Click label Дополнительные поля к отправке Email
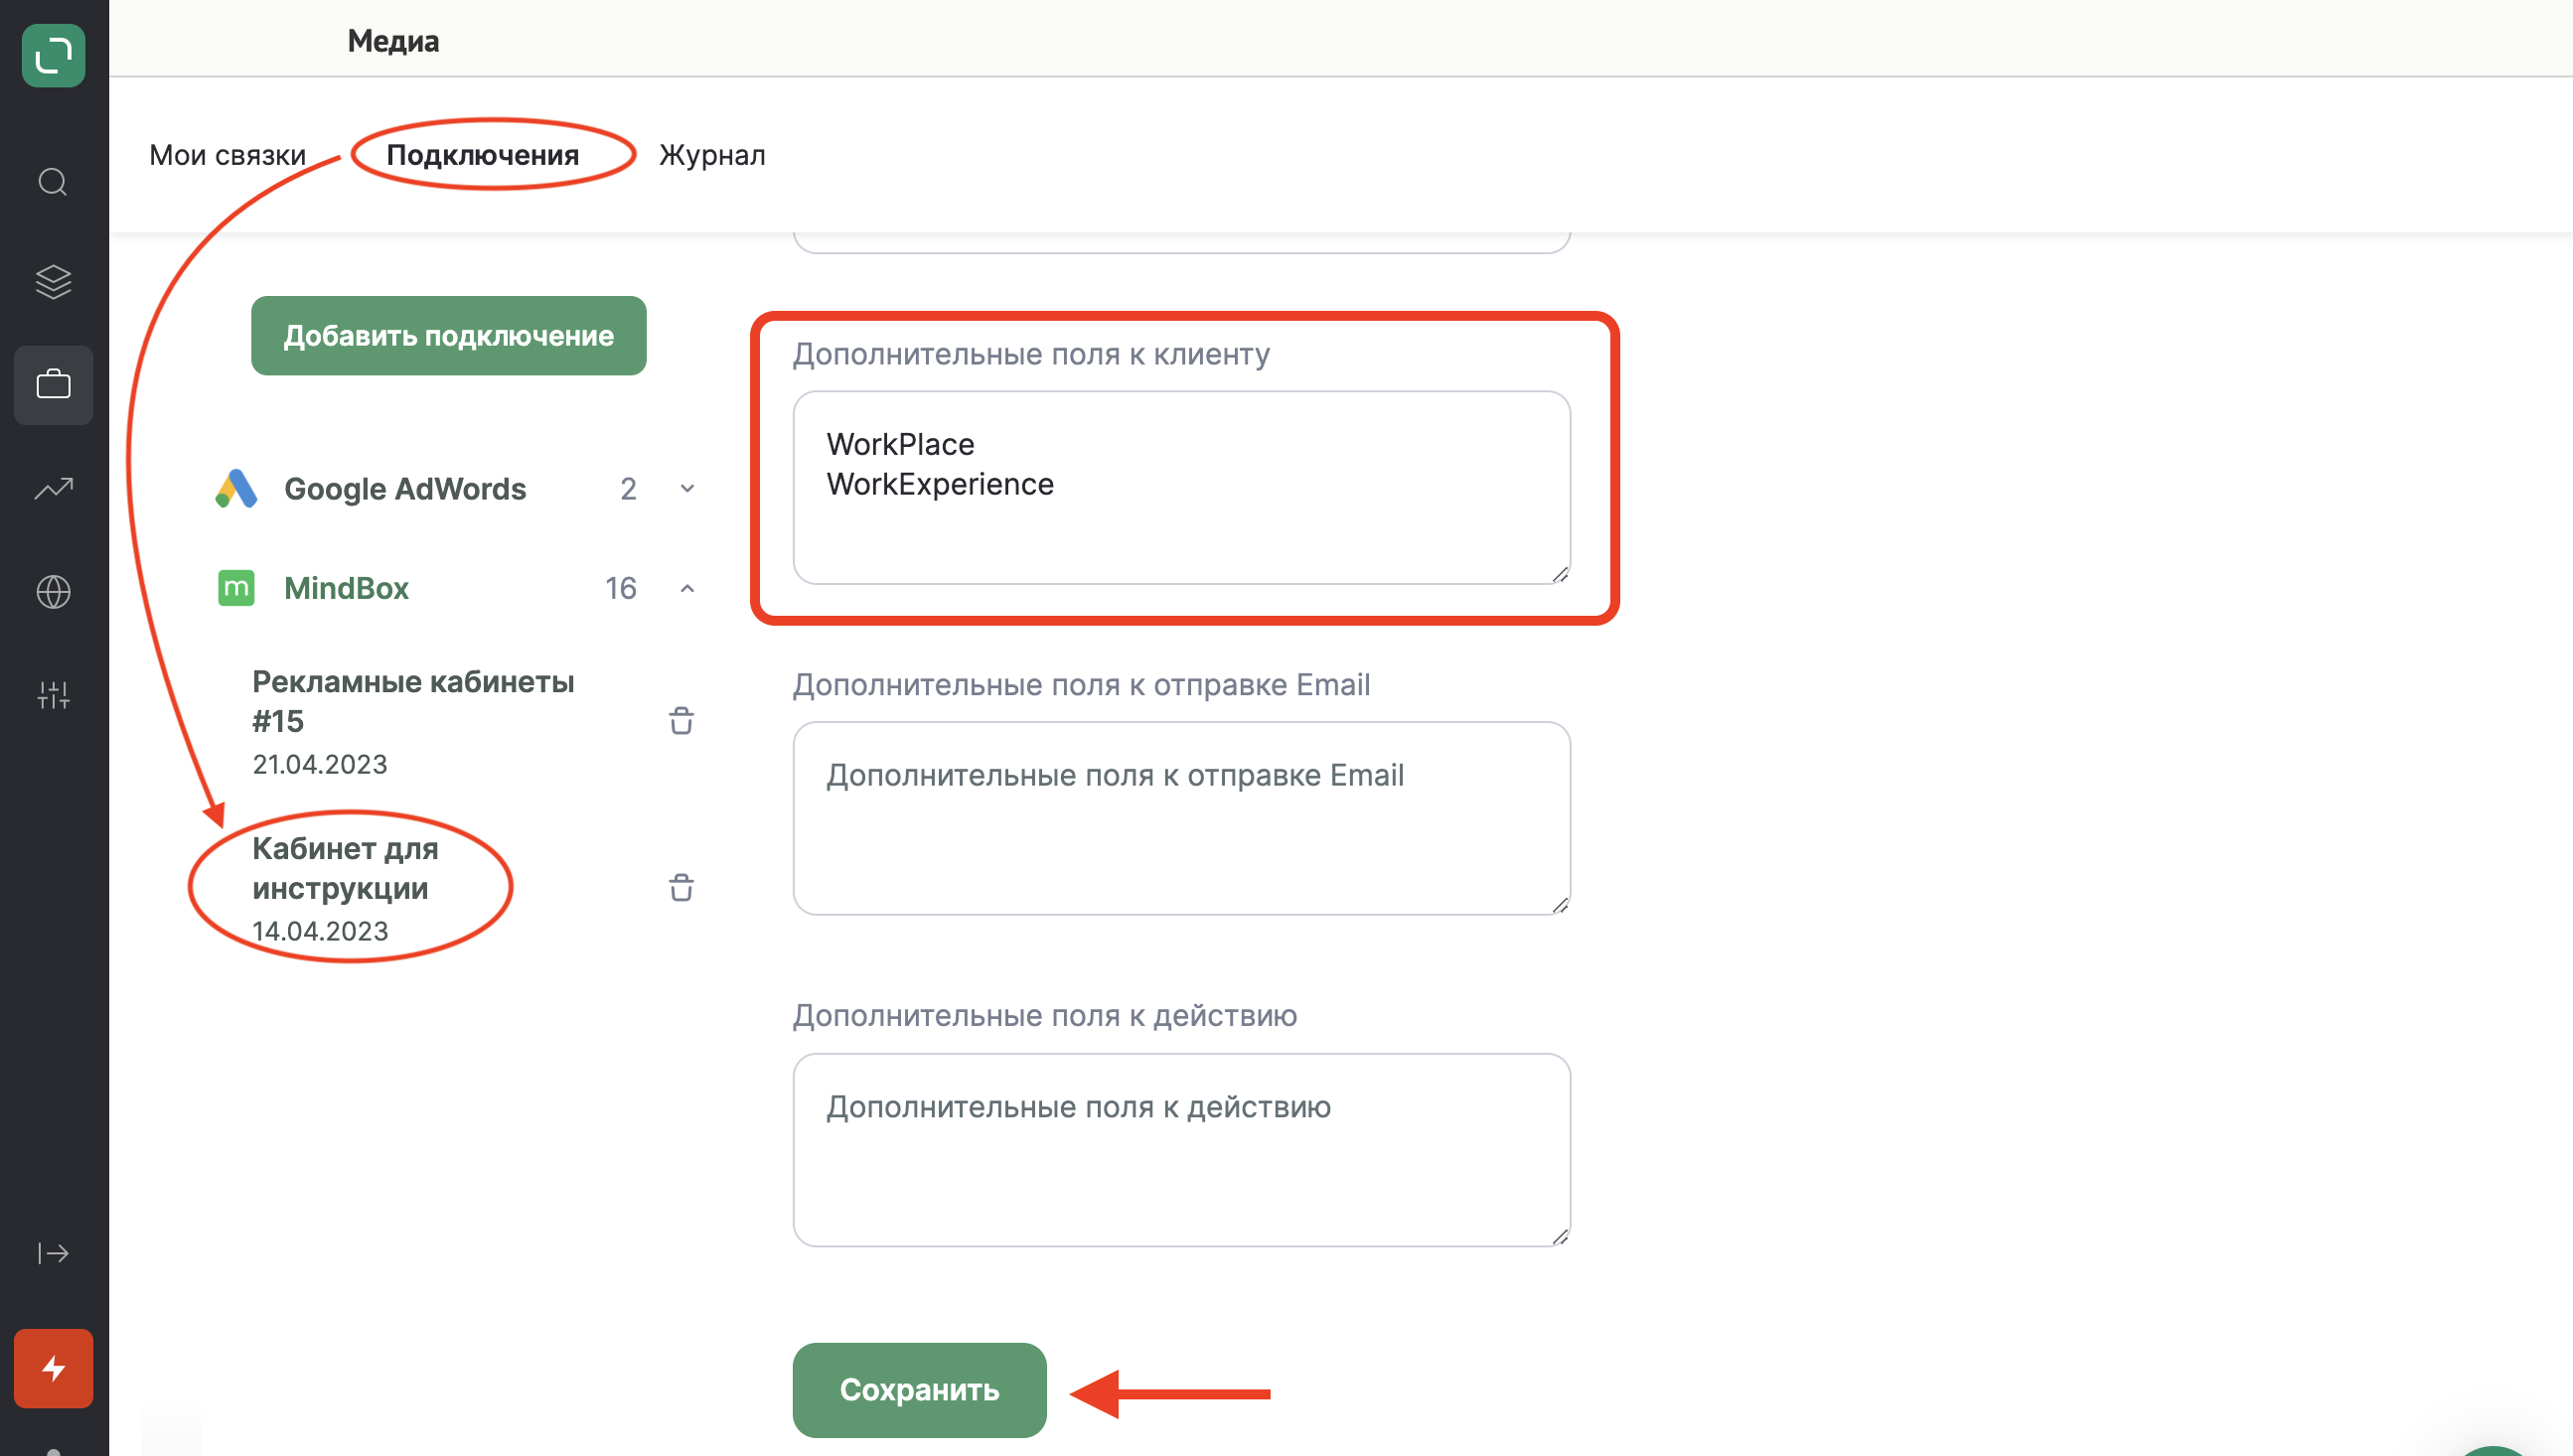This screenshot has height=1456, width=2573. pyautogui.click(x=1081, y=685)
